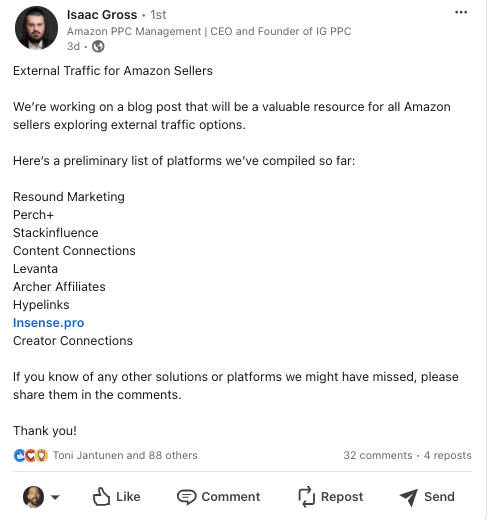Click the red celebrate reaction icon
Viewport: 487px width, 520px height.
pyautogui.click(x=30, y=455)
